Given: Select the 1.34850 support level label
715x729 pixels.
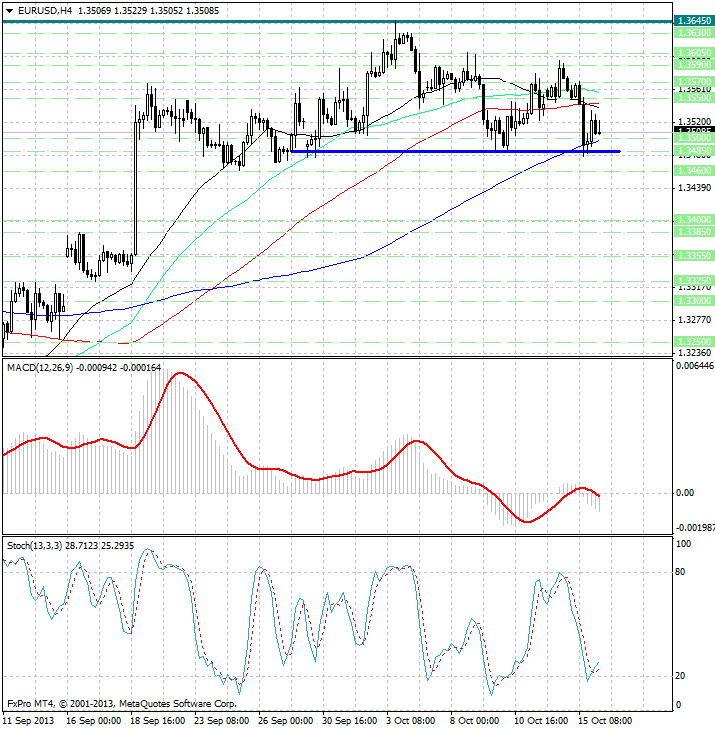Looking at the screenshot, I should [694, 151].
